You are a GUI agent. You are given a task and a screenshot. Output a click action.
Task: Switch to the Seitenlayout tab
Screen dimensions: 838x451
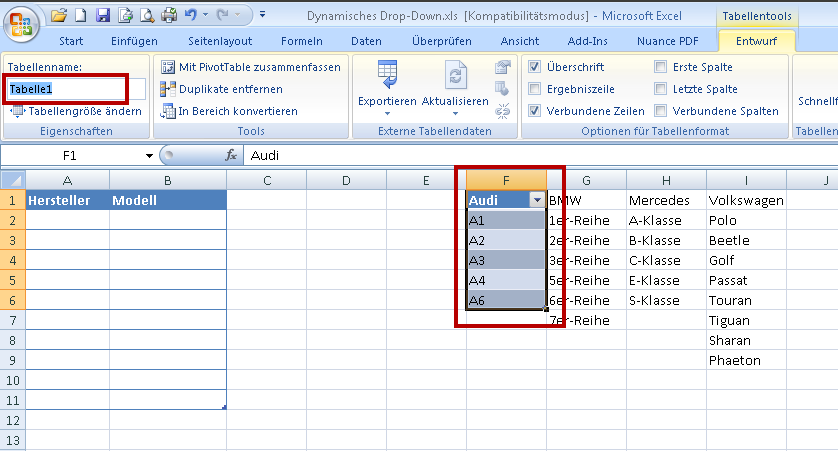(x=220, y=41)
